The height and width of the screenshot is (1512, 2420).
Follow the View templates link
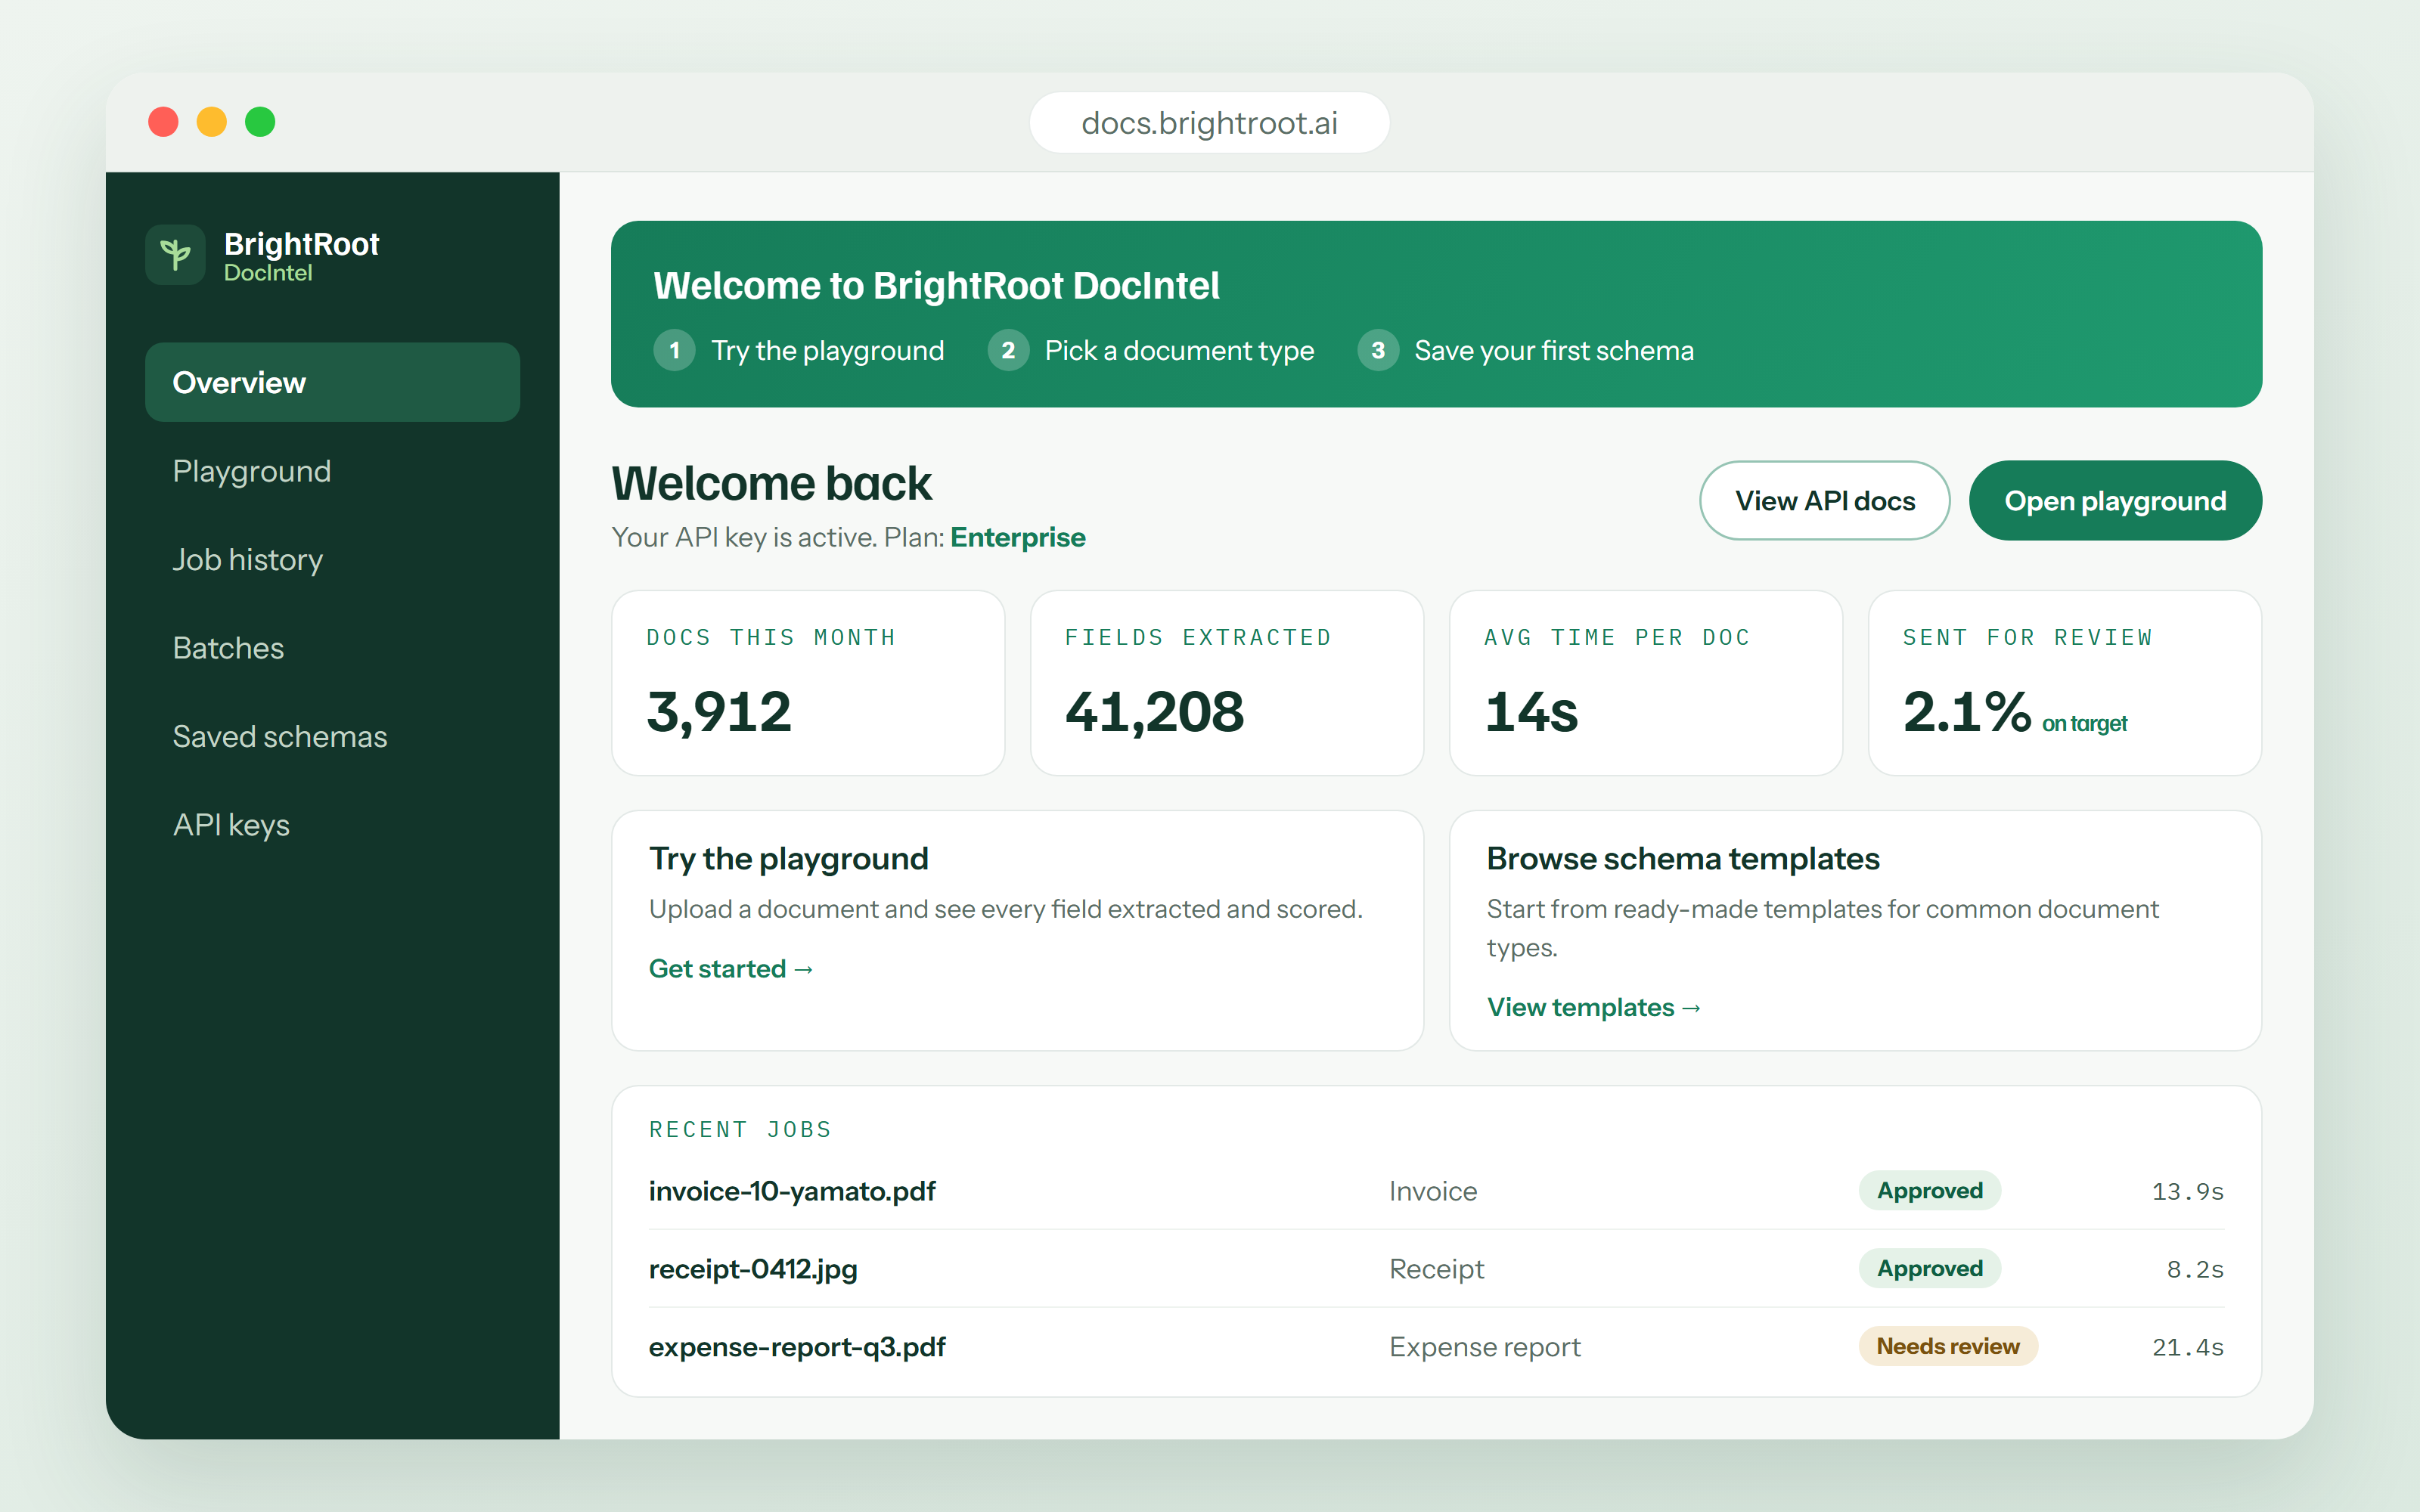pos(1594,1007)
